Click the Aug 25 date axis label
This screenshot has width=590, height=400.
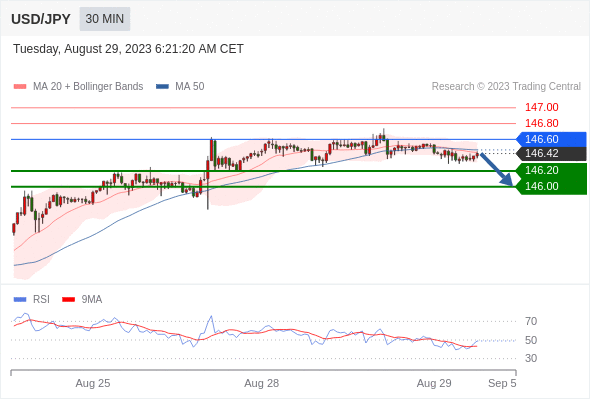click(x=93, y=383)
